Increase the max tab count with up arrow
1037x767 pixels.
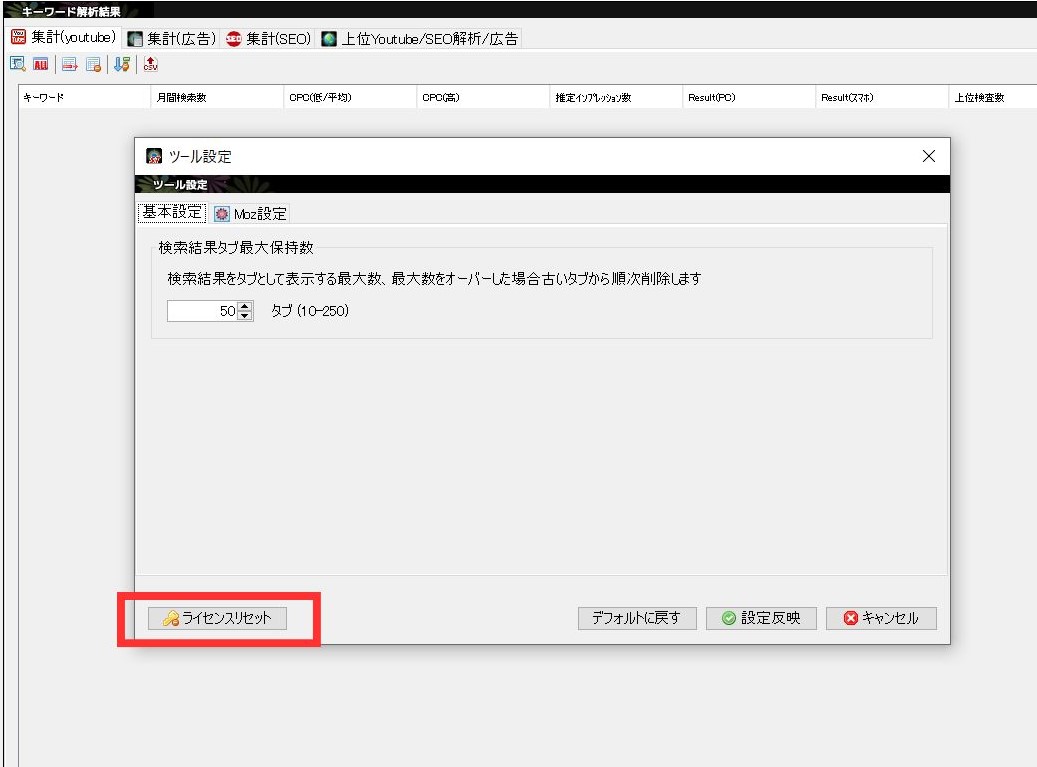click(x=246, y=307)
